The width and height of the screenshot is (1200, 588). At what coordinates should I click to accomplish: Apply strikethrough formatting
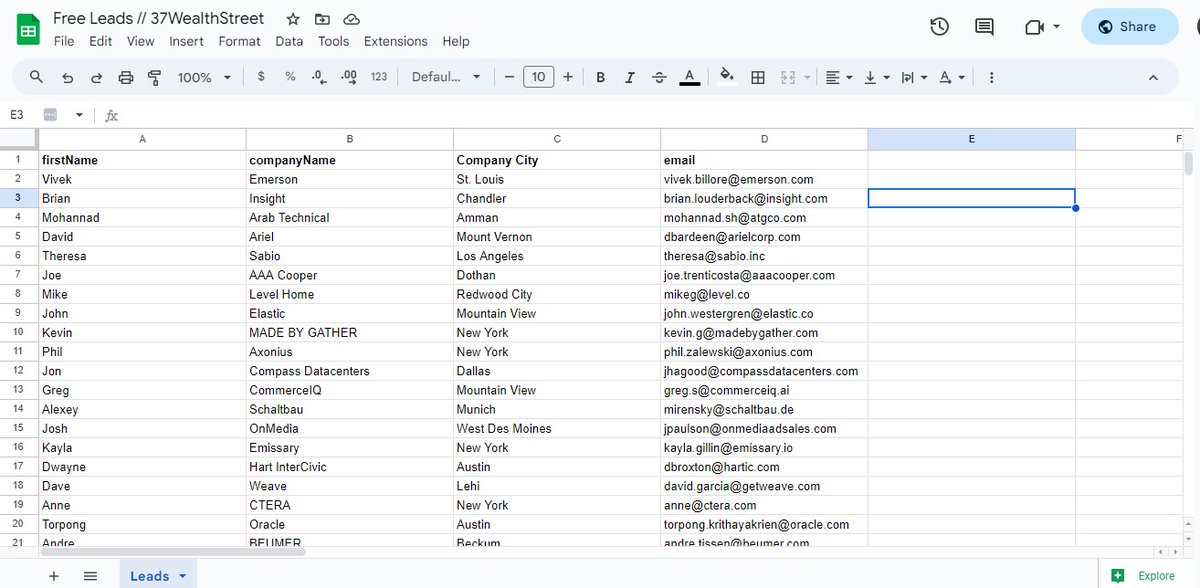(x=659, y=77)
